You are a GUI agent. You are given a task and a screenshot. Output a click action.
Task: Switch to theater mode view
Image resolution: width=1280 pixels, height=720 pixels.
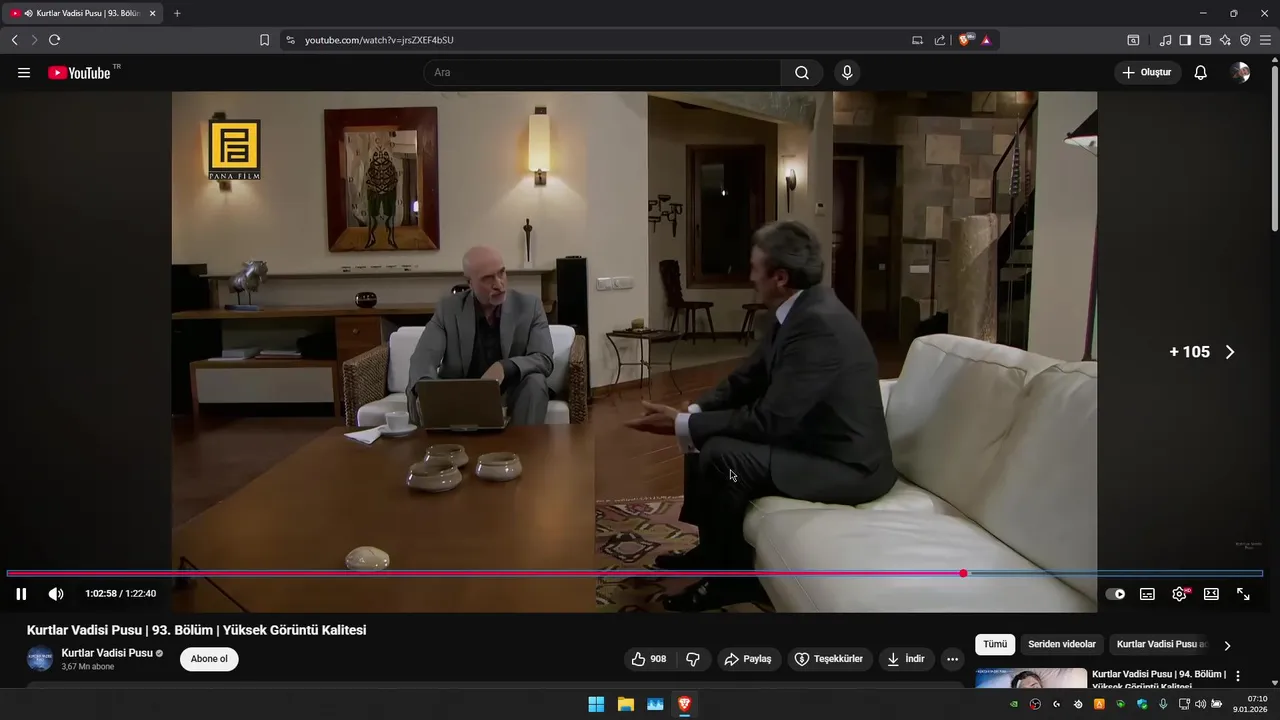point(1211,594)
